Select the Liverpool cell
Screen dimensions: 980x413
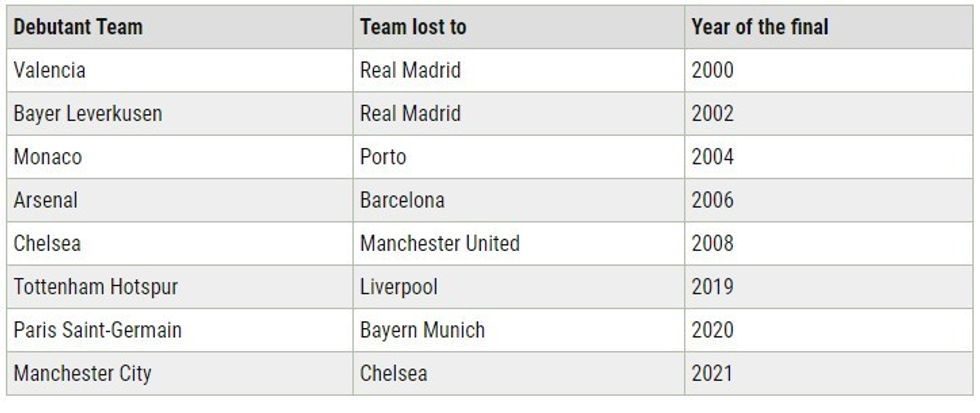tap(399, 287)
